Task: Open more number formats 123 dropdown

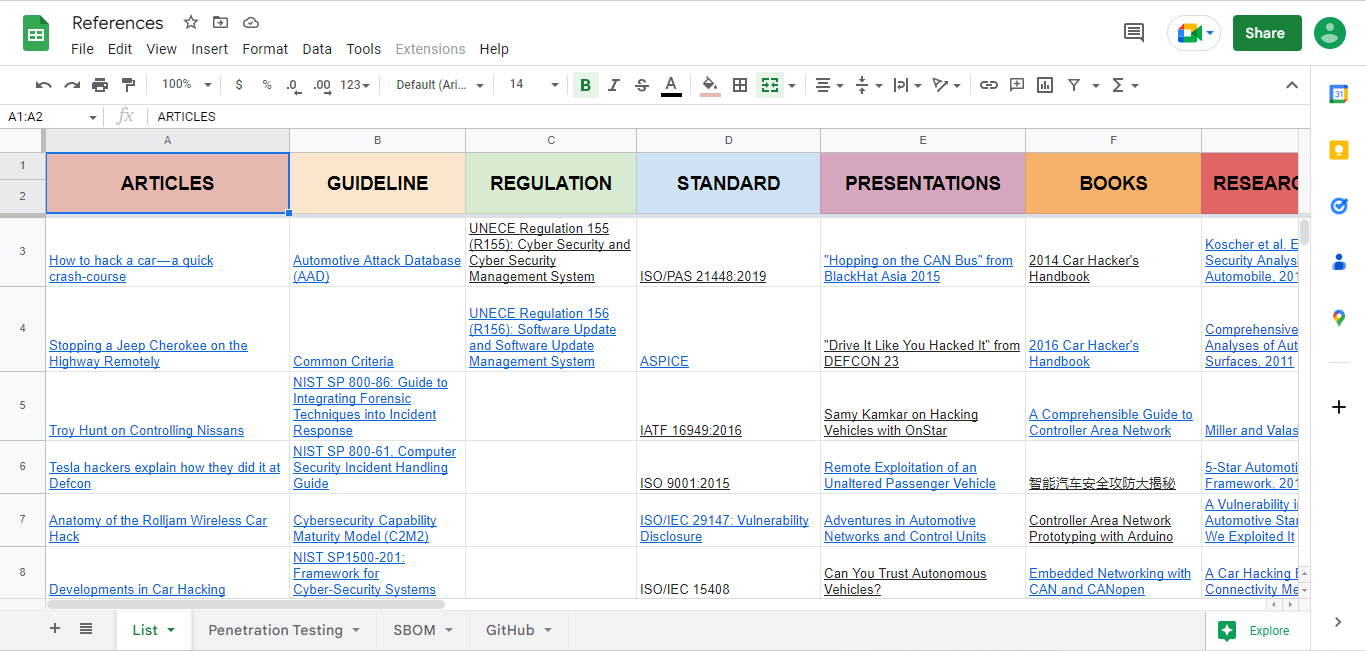Action: [355, 85]
